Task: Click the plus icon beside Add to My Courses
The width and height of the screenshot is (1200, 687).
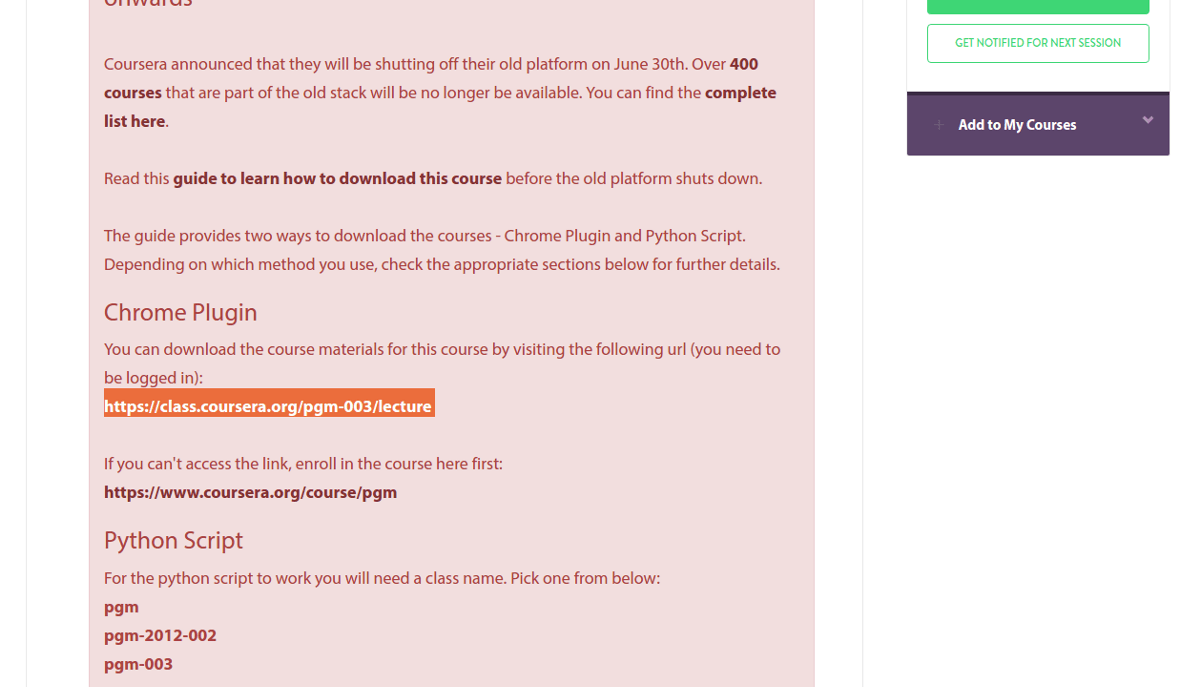Action: (938, 125)
